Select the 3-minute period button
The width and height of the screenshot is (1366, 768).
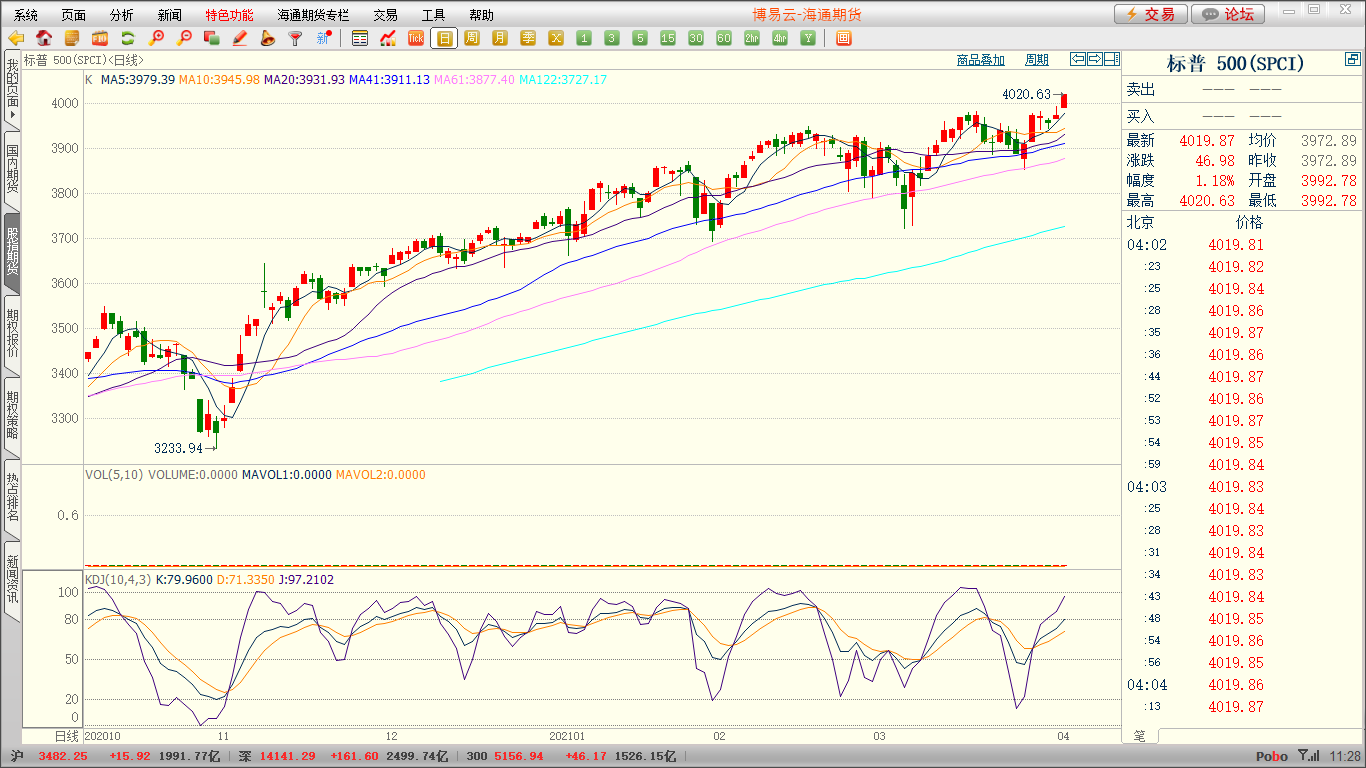point(612,38)
